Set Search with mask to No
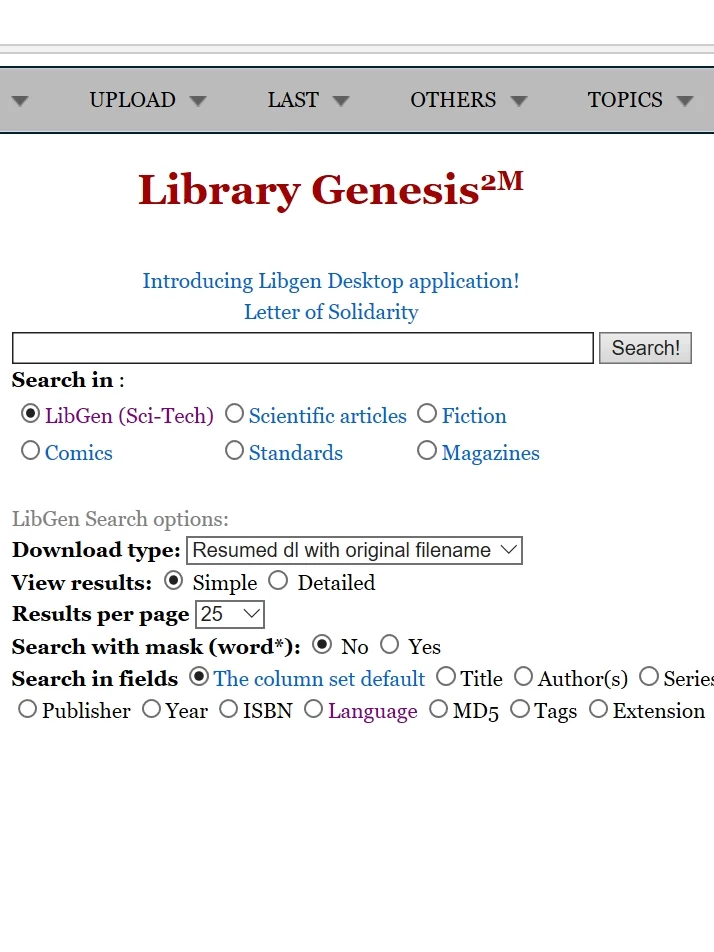This screenshot has height=952, width=714. [322, 645]
